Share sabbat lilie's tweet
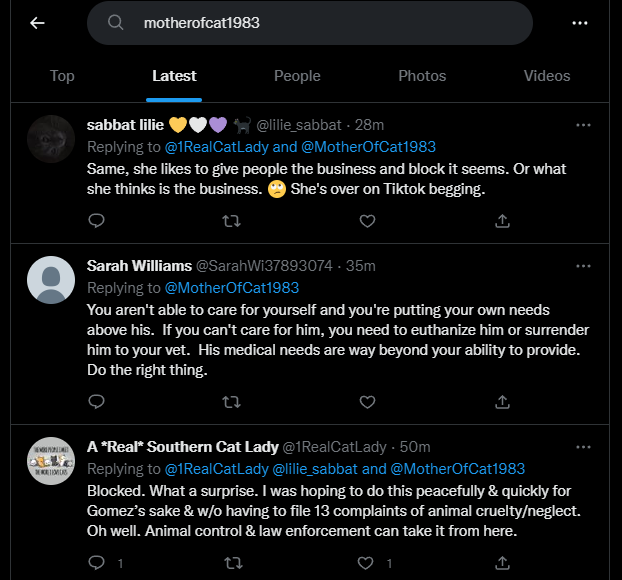 pyautogui.click(x=502, y=221)
